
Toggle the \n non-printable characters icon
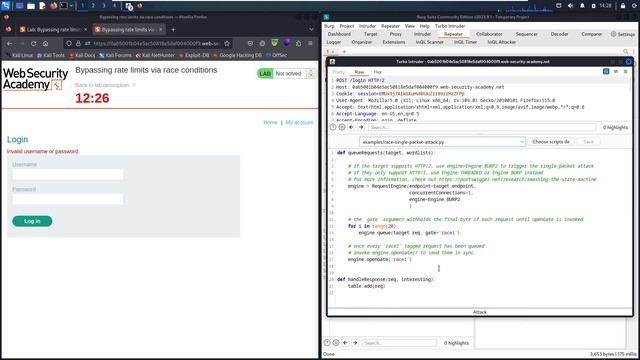tap(616, 71)
